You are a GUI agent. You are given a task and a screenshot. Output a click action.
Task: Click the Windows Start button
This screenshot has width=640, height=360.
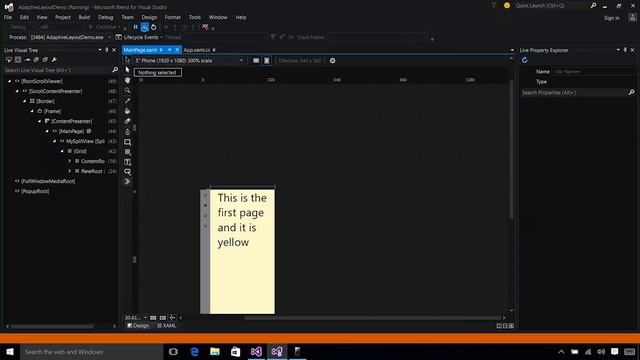10,351
